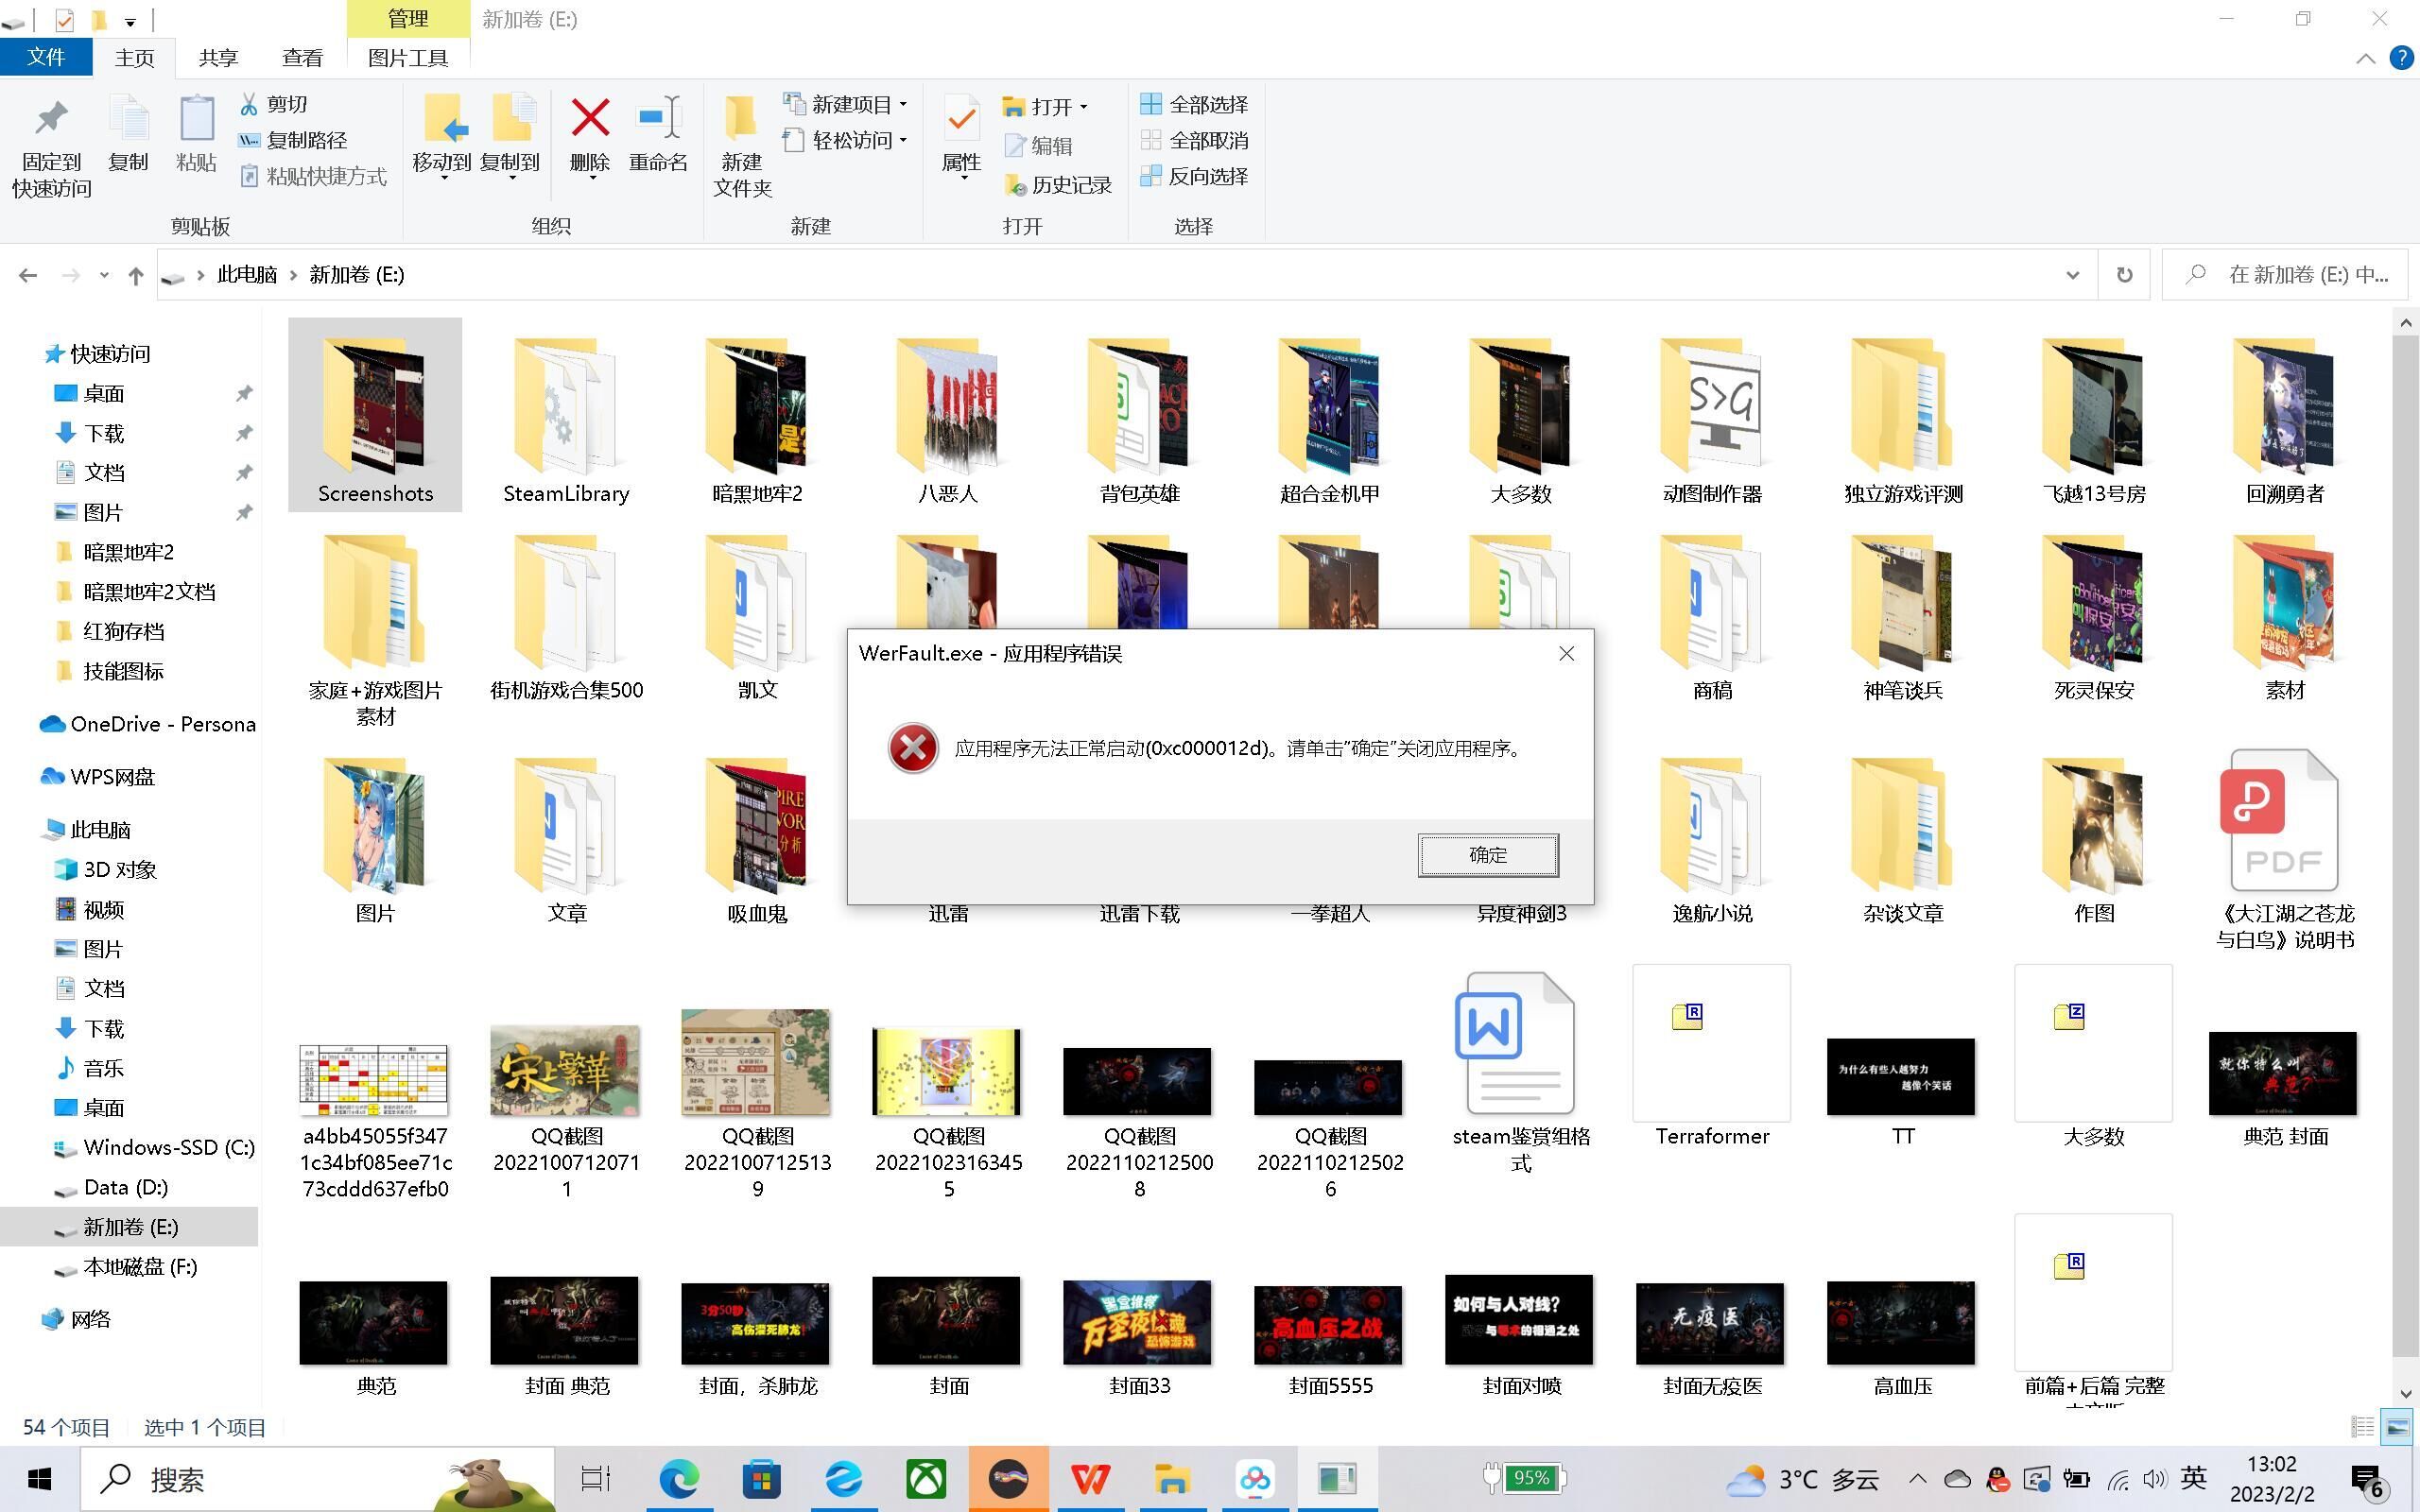Switch to the Home (主页) tab
The image size is (2420, 1512).
click(134, 58)
